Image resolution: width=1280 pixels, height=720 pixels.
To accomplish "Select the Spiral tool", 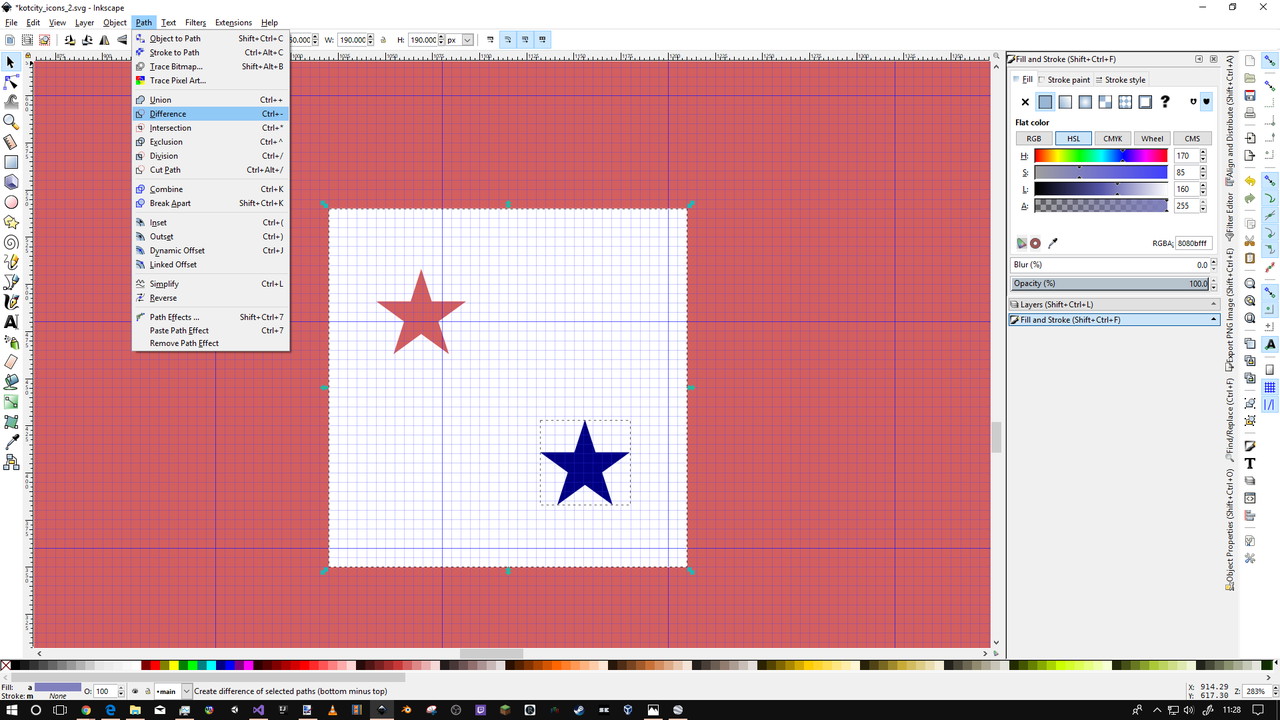I will coord(11,242).
